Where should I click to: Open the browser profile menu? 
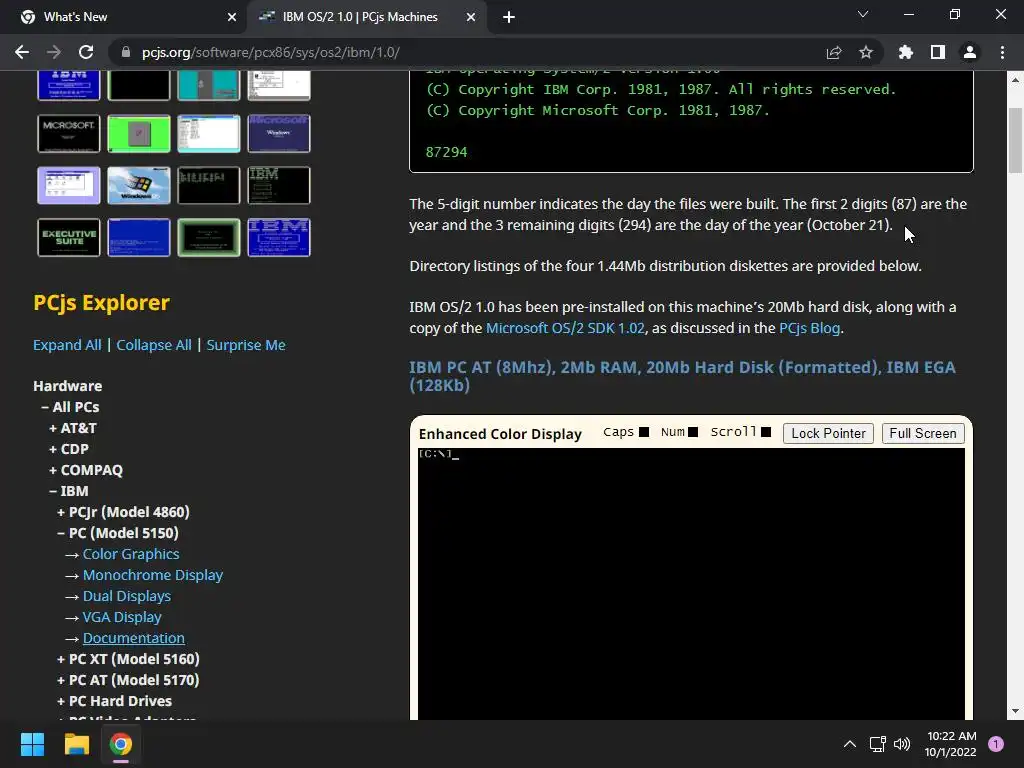[x=970, y=52]
